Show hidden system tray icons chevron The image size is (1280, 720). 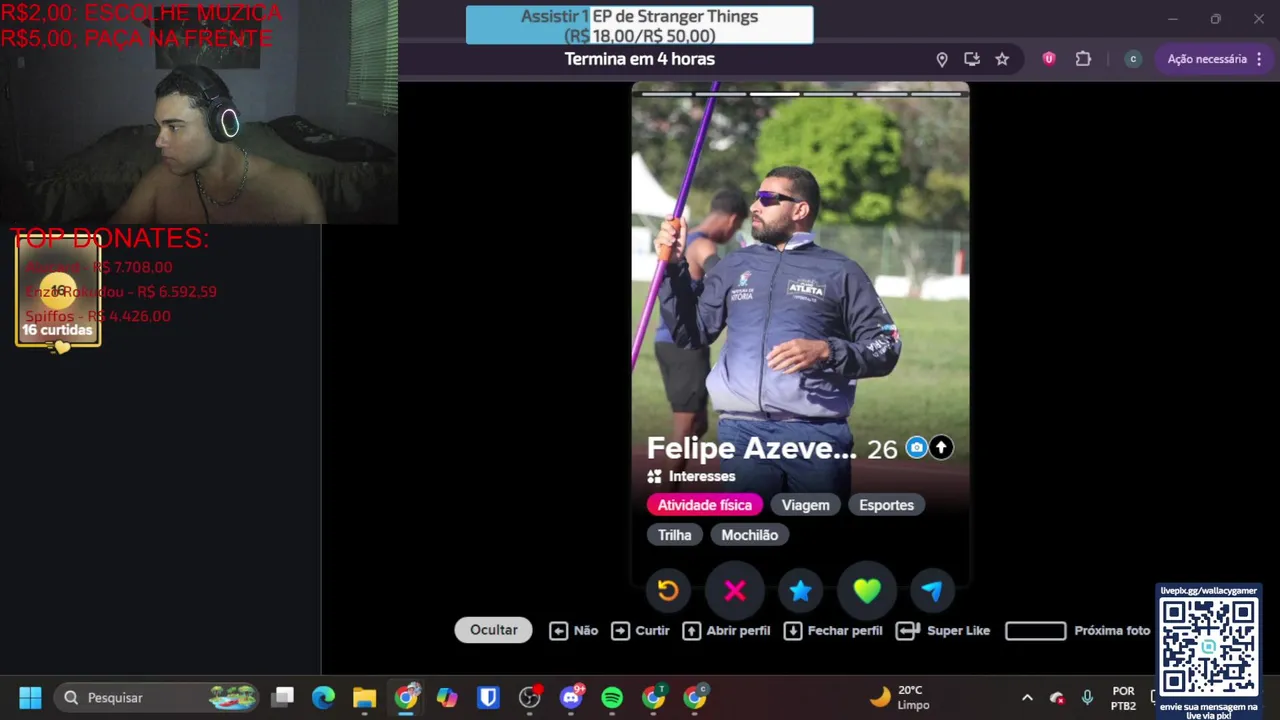coord(1027,698)
